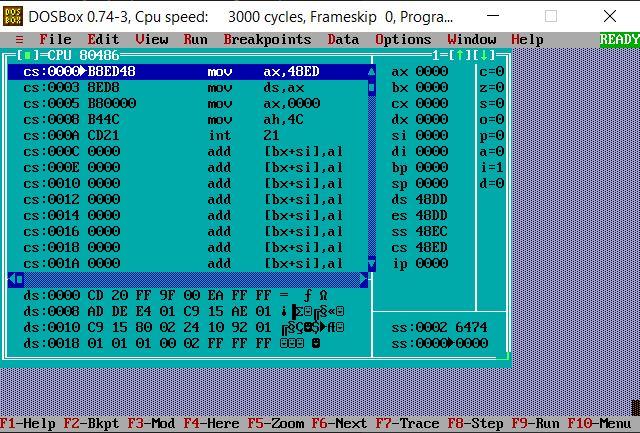Select the ip register value
Image resolution: width=640 pixels, height=433 pixels.
point(432,263)
